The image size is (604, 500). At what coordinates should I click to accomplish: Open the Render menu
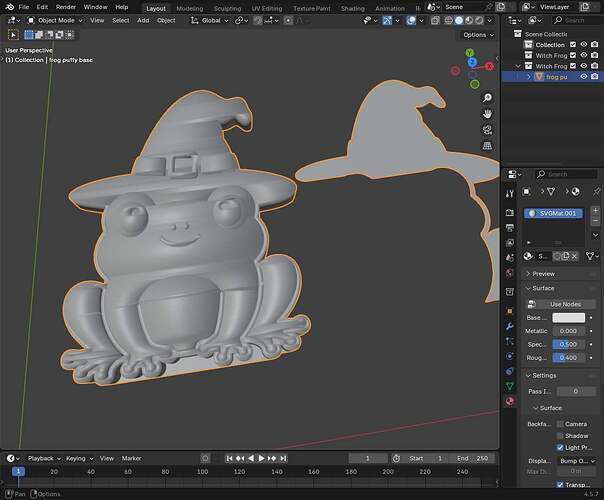(x=65, y=7)
